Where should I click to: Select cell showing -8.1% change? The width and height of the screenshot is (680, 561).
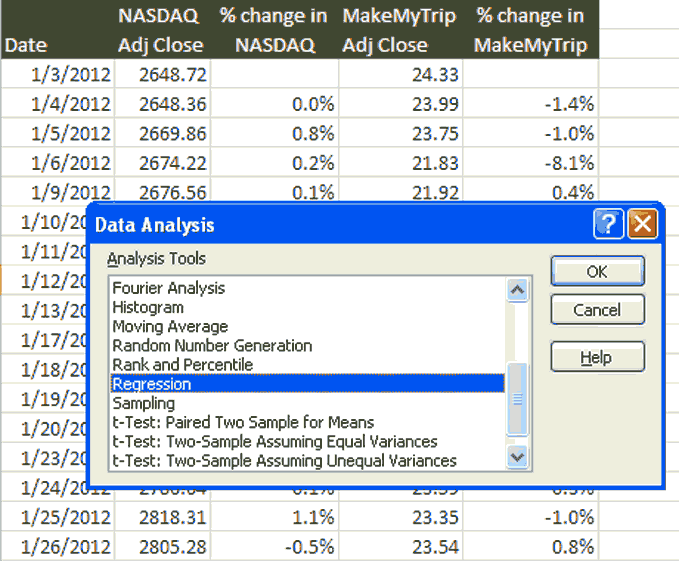(531, 163)
